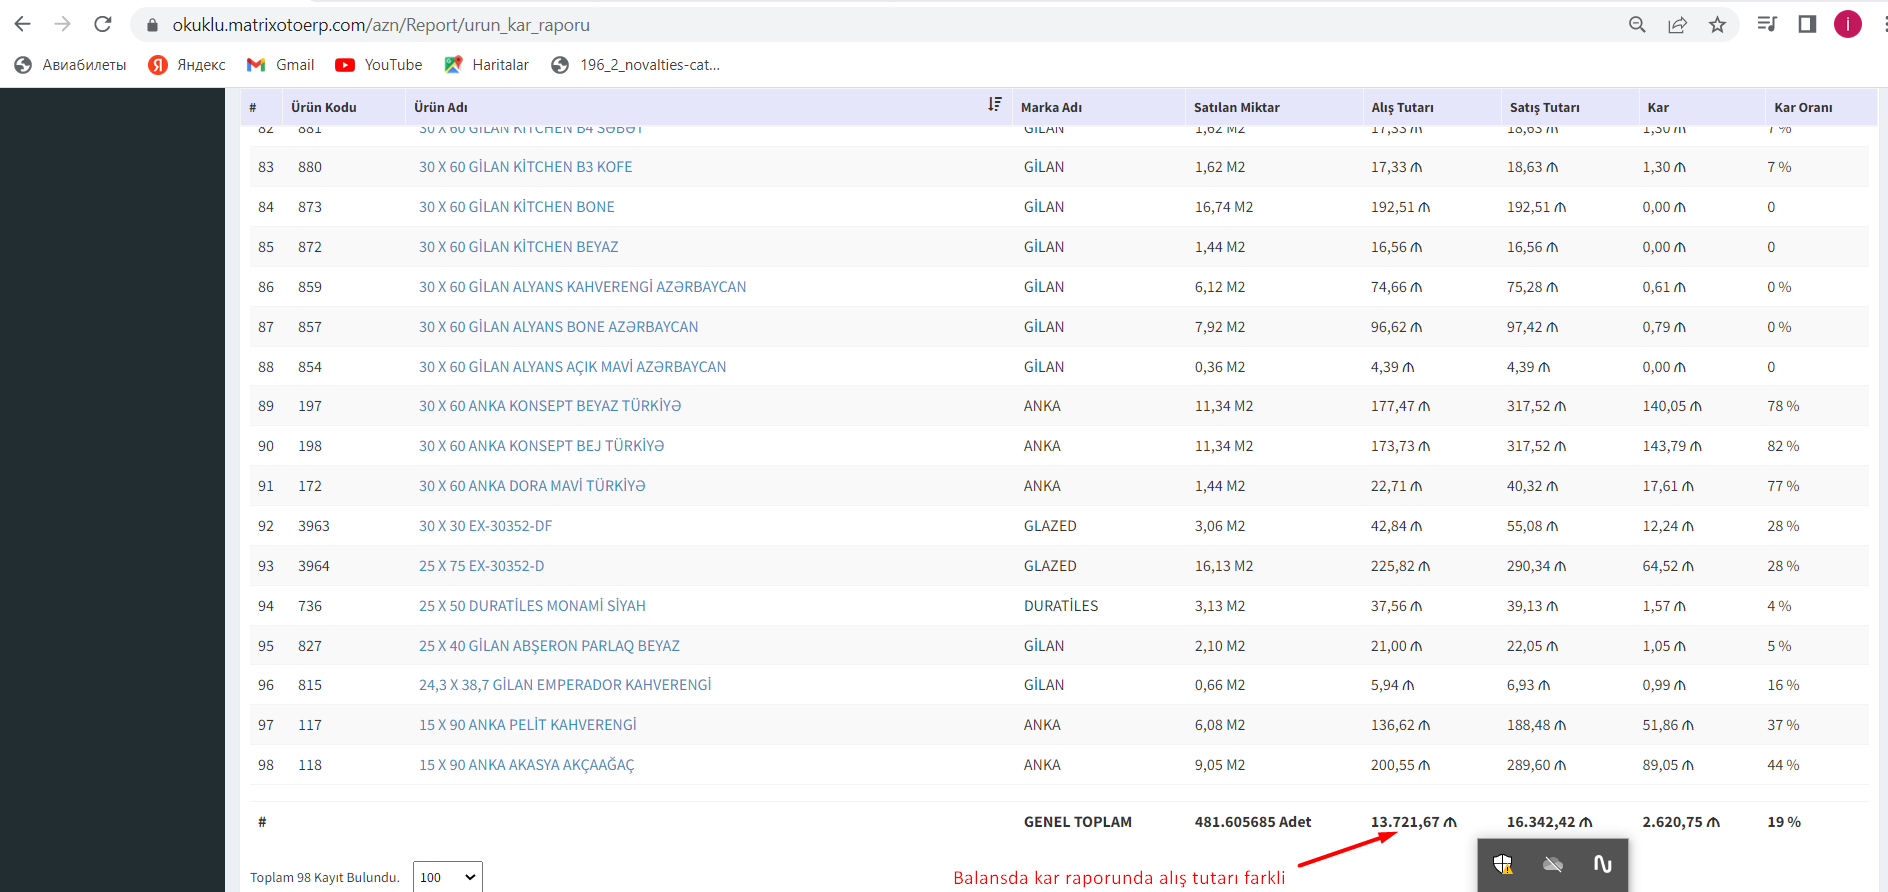The height and width of the screenshot is (892, 1888).
Task: Open the user profile avatar
Action: [x=1847, y=24]
